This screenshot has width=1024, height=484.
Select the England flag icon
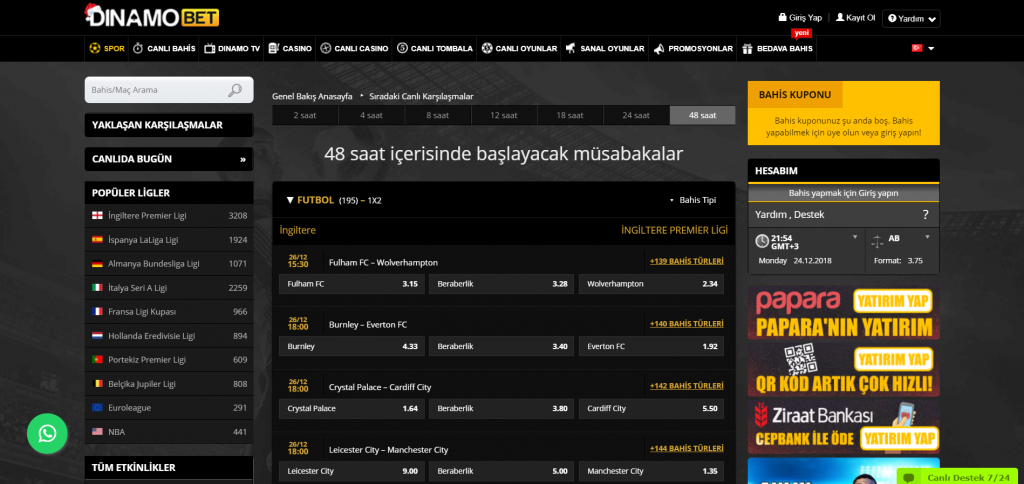tap(97, 216)
